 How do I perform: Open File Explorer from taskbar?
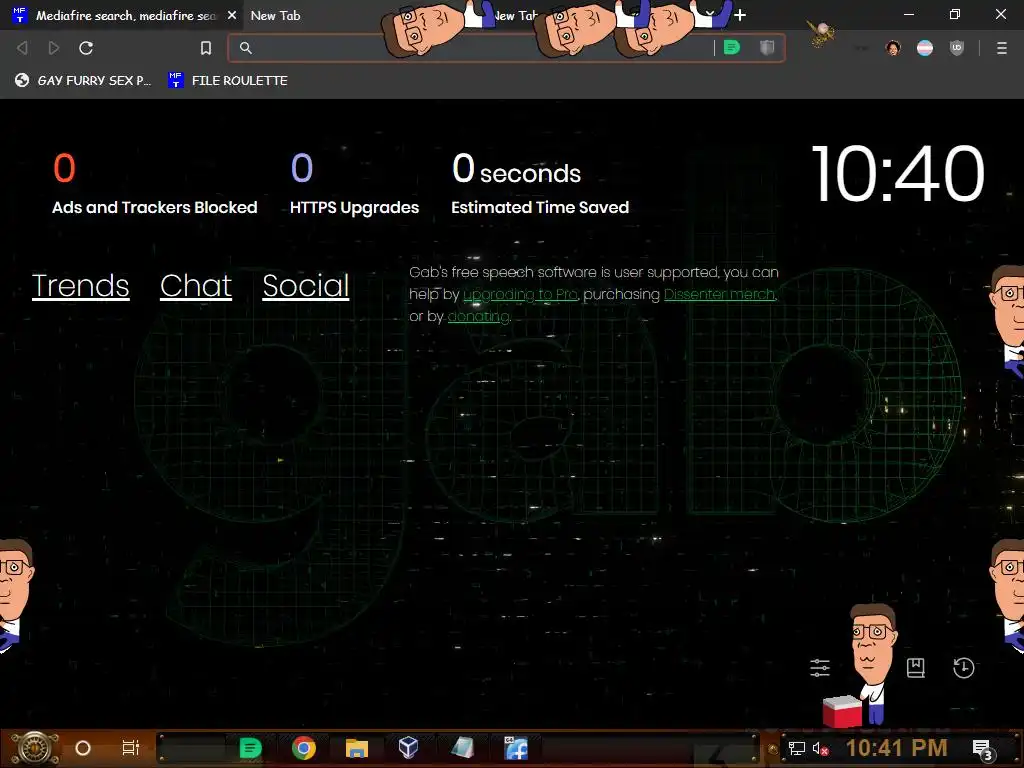(357, 748)
